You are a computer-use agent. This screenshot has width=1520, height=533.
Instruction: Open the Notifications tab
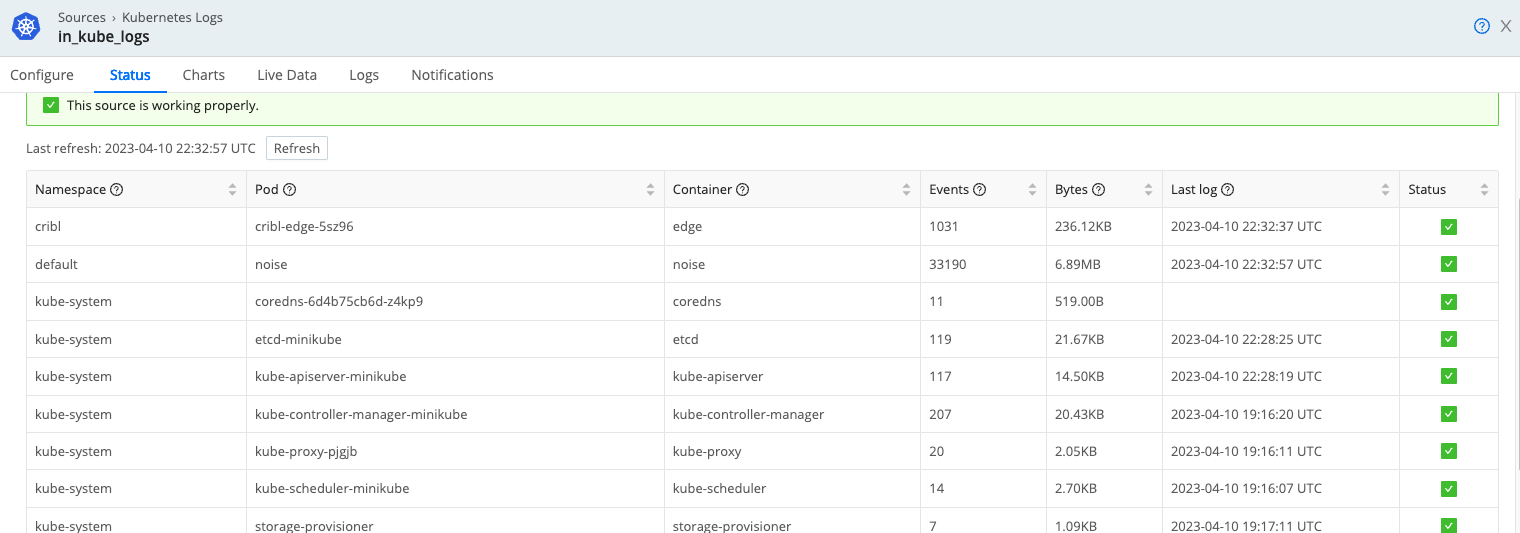coord(452,75)
